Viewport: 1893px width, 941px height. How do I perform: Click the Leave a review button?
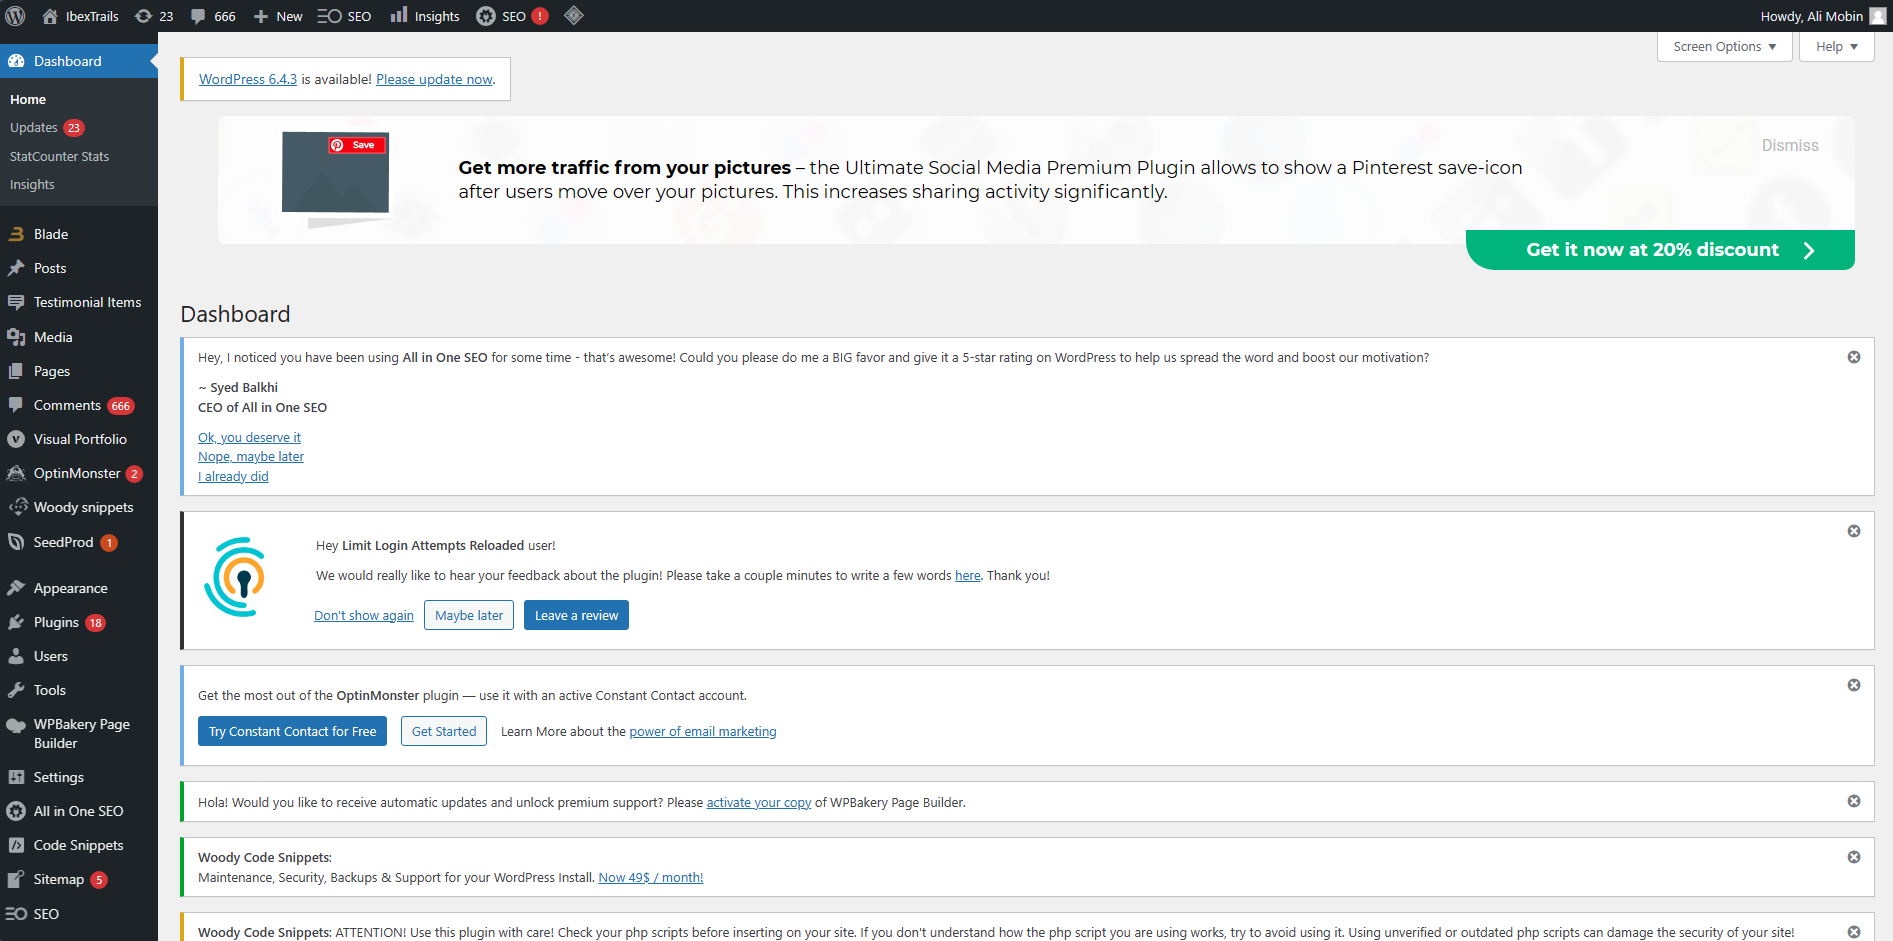click(576, 616)
